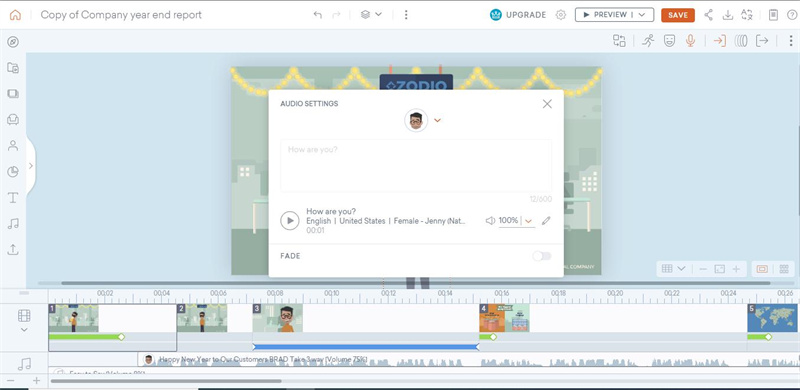
Task: Select the exit effect arrow icon
Action: [x=762, y=41]
